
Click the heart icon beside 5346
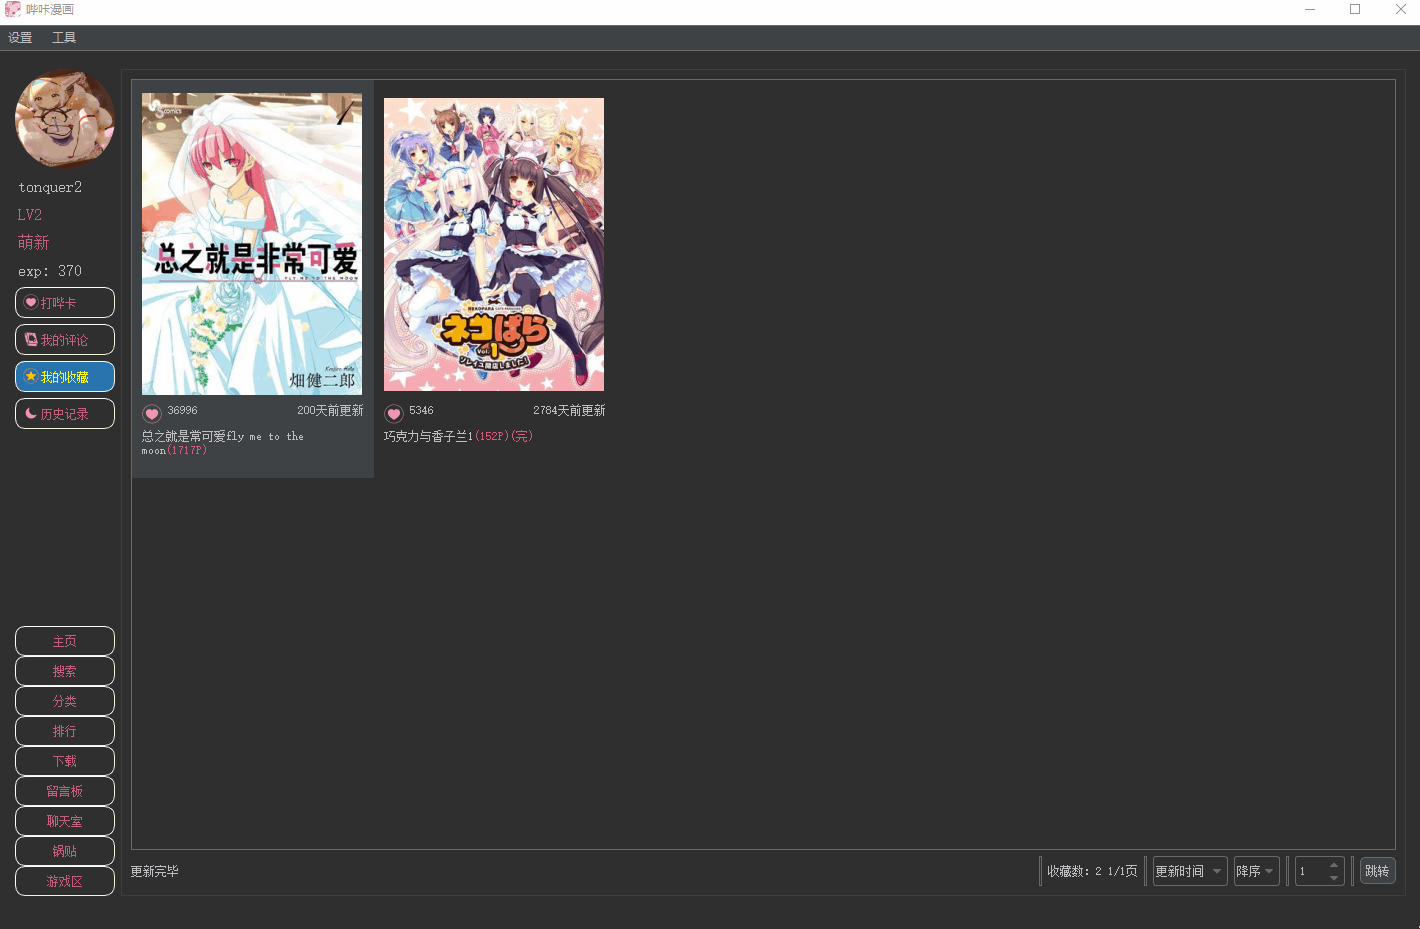tap(394, 413)
